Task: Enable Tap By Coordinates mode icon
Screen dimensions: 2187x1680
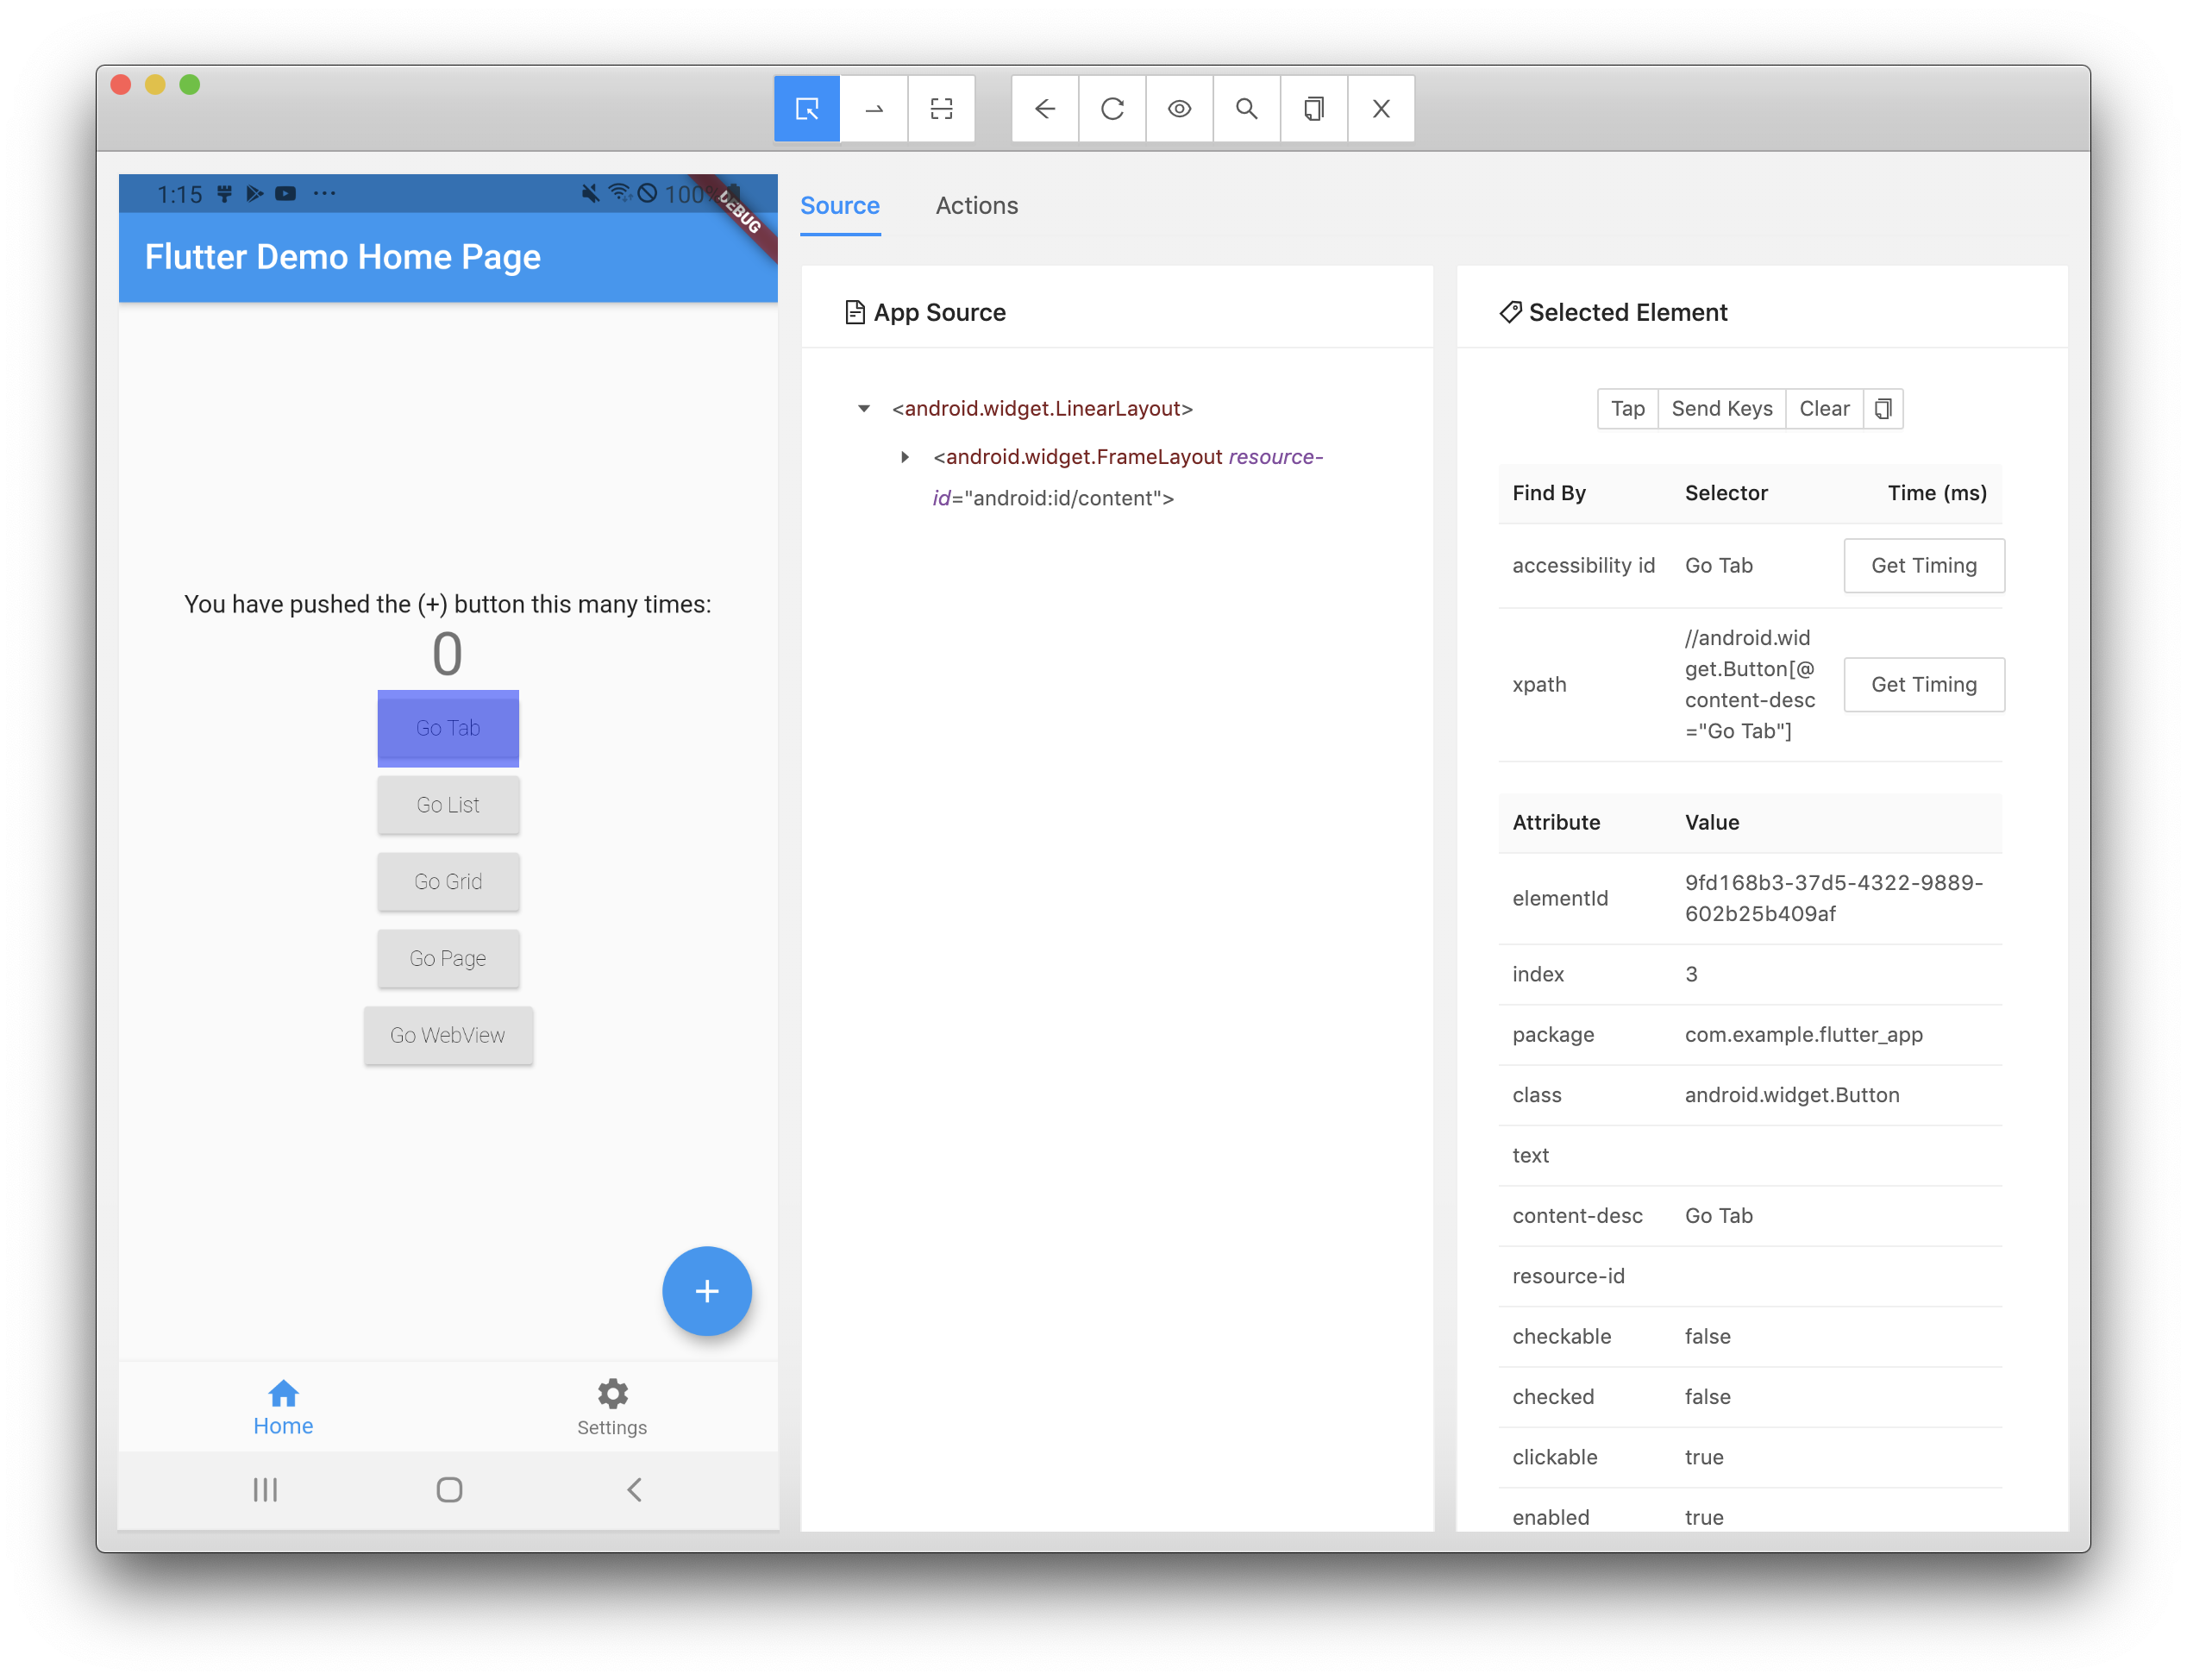Action: click(941, 108)
